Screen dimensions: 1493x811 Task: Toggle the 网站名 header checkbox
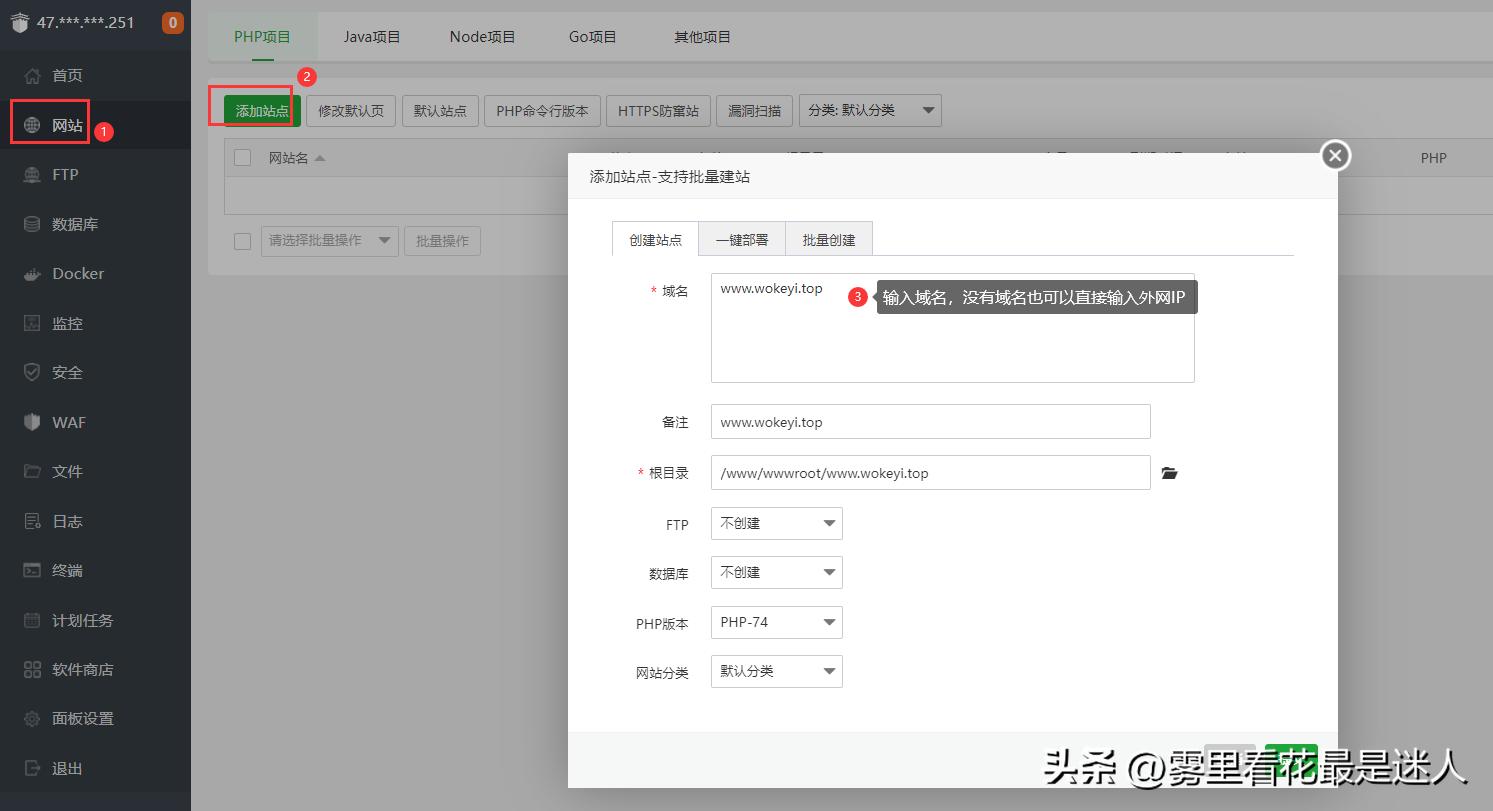click(240, 157)
